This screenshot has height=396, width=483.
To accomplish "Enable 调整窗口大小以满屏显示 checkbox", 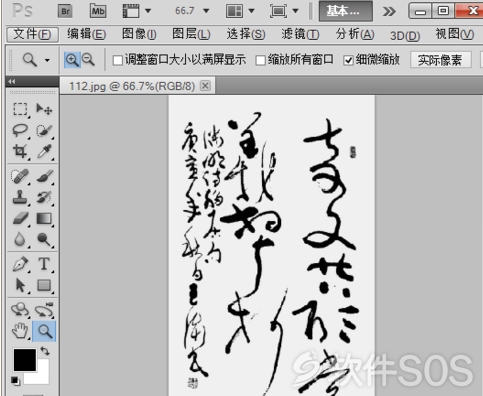I will pyautogui.click(x=117, y=61).
